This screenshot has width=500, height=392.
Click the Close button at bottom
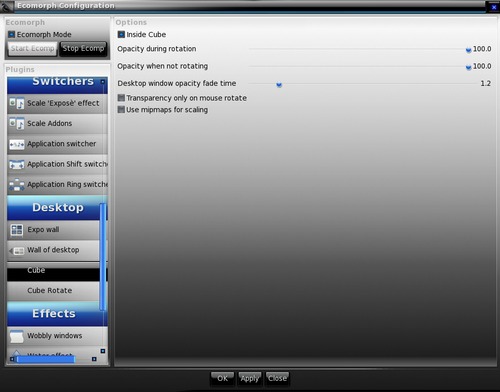277,378
